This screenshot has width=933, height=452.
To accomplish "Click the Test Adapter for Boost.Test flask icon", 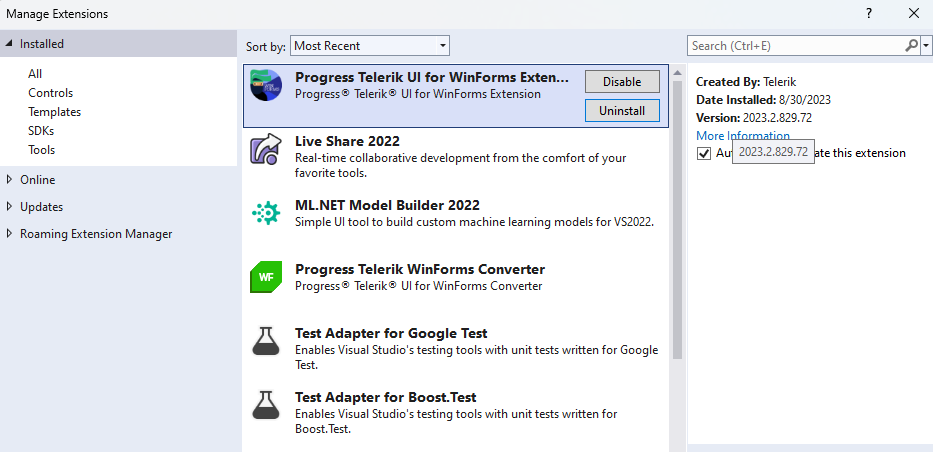I will [265, 404].
